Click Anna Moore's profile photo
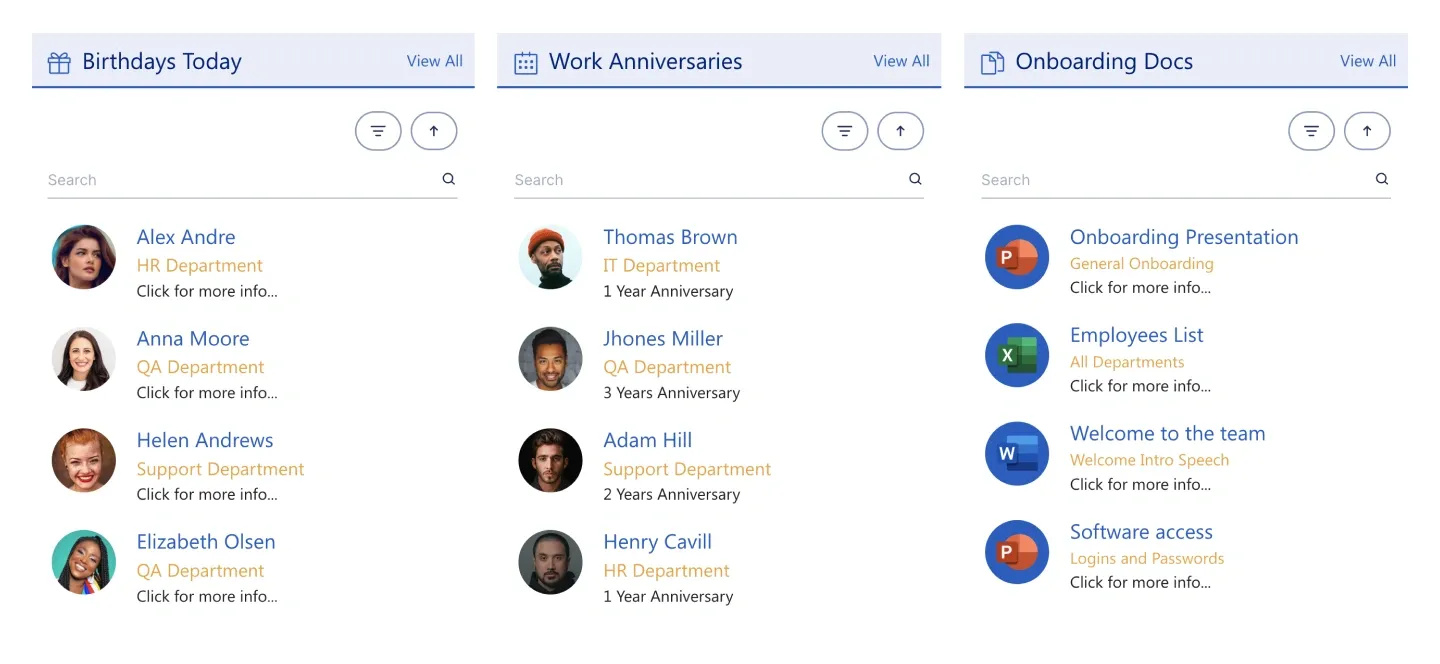1440x664 pixels. pyautogui.click(x=84, y=359)
